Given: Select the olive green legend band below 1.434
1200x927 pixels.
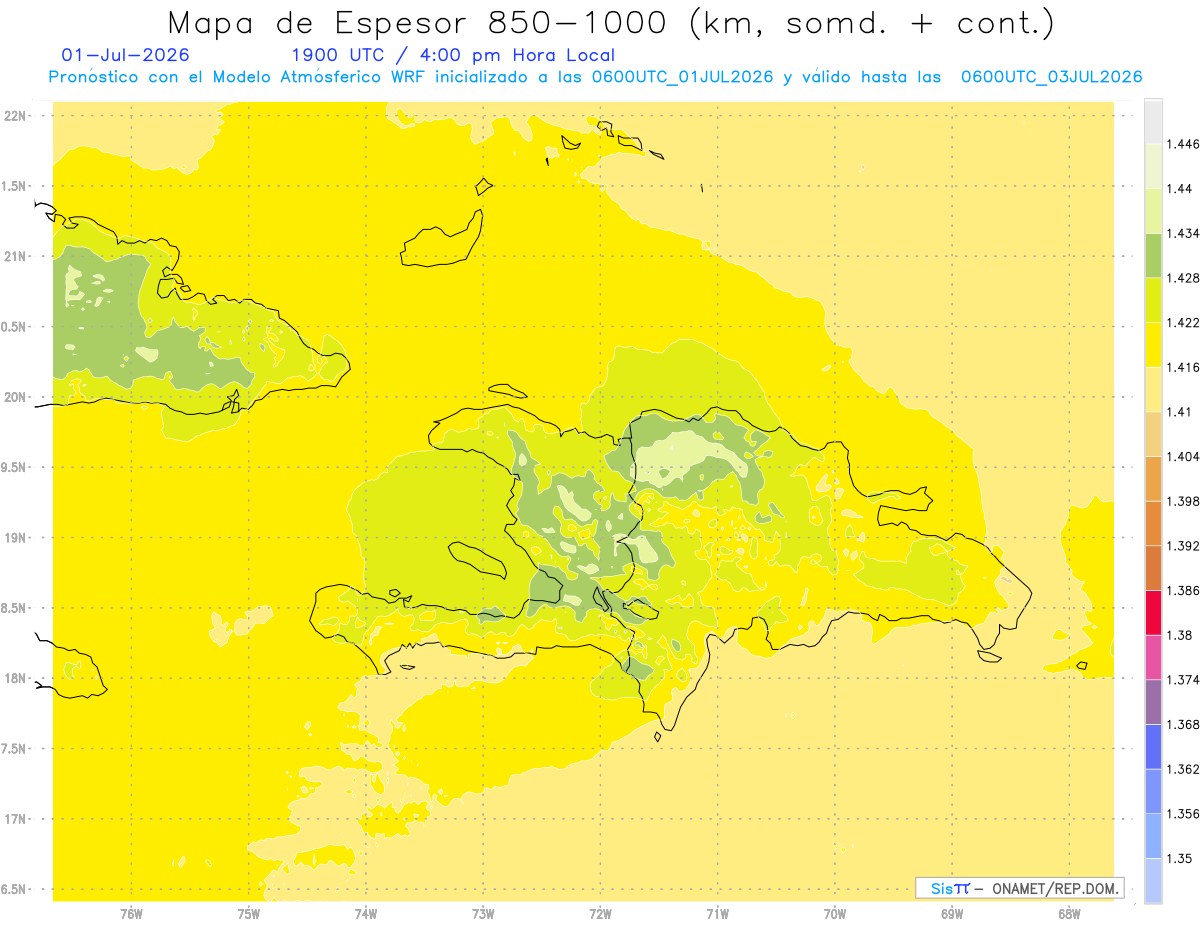Looking at the screenshot, I should (x=1153, y=255).
